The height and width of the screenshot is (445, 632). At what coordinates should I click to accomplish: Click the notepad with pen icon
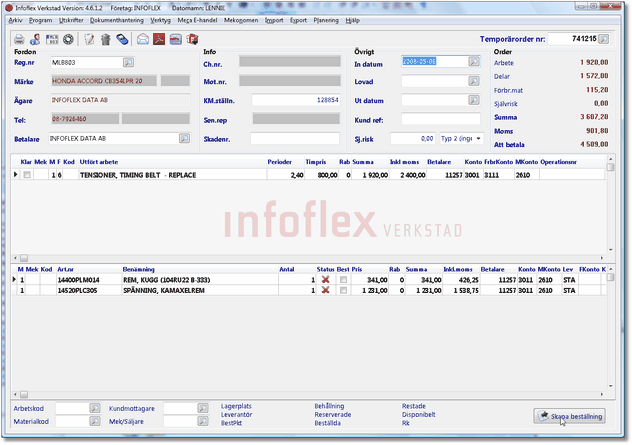89,39
